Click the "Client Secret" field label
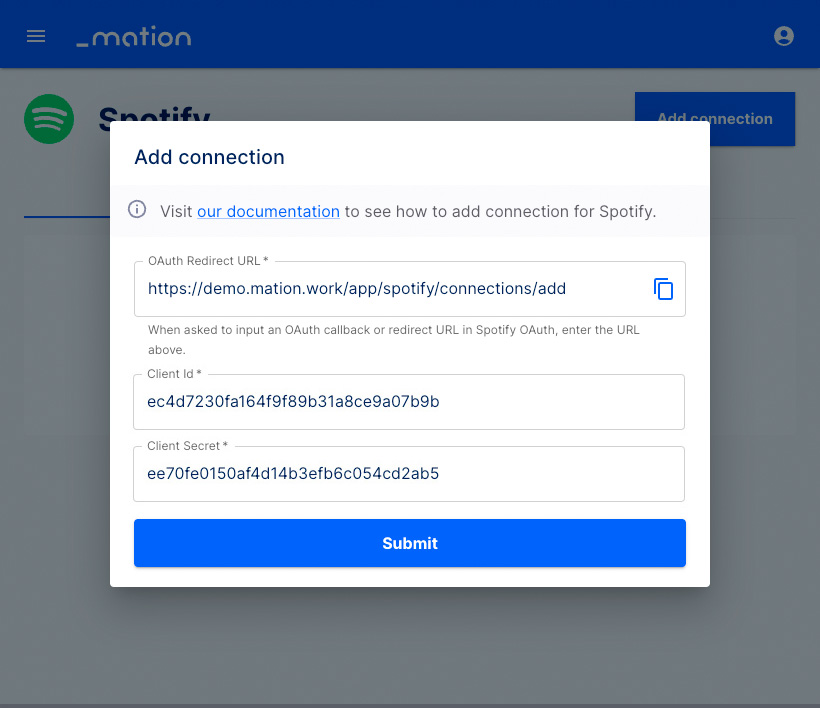Screen dimensions: 820x708 click(x=187, y=446)
